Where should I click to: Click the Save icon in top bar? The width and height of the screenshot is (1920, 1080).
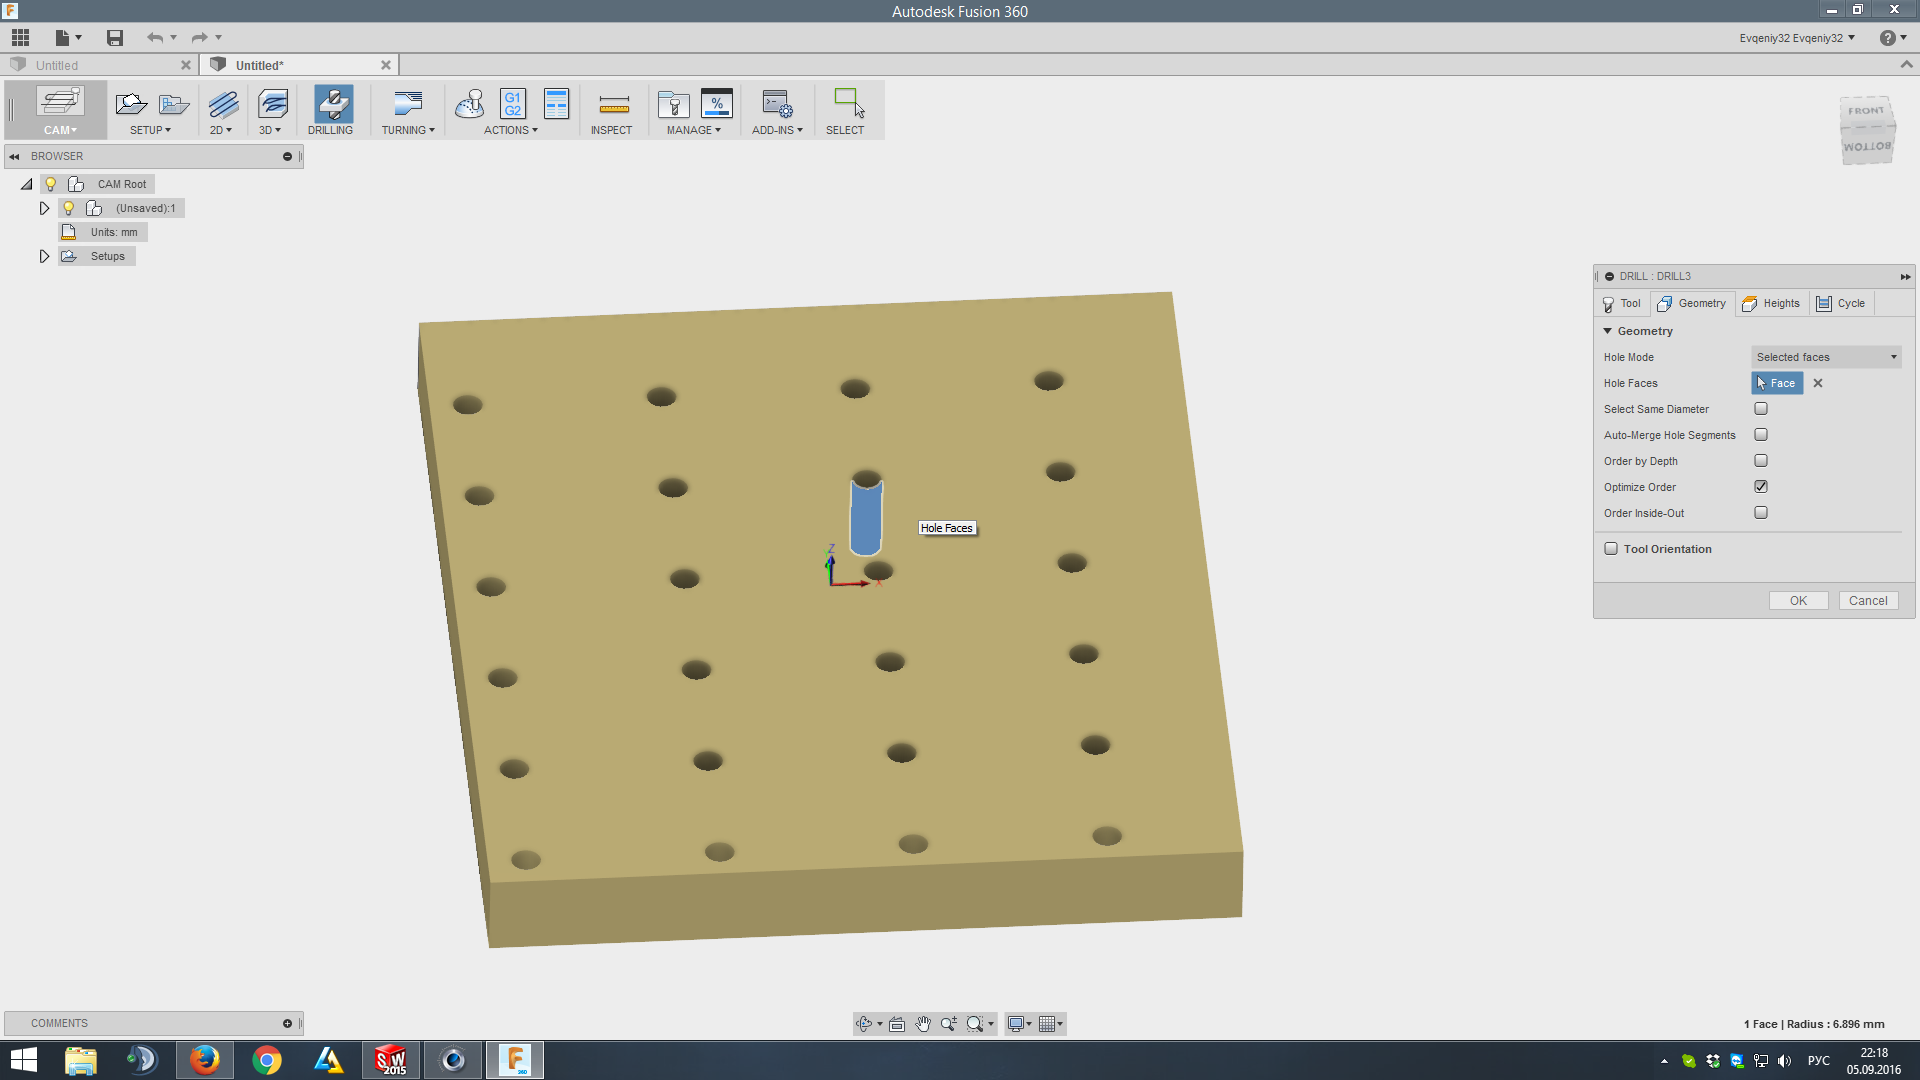pos(115,38)
